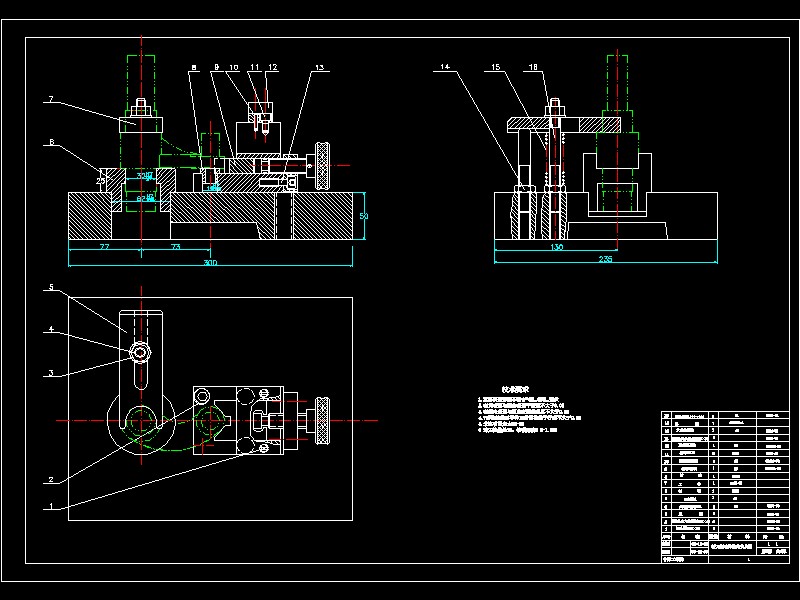Select the technical requirements notes heading

point(515,389)
